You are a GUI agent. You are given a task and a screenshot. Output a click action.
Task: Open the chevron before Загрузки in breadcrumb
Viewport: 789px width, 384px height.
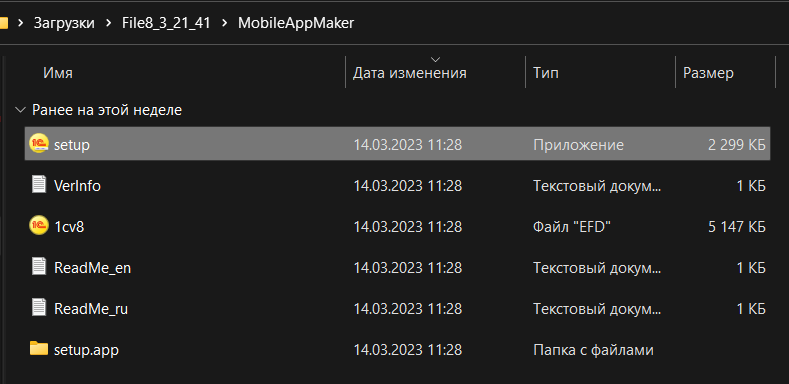21,23
